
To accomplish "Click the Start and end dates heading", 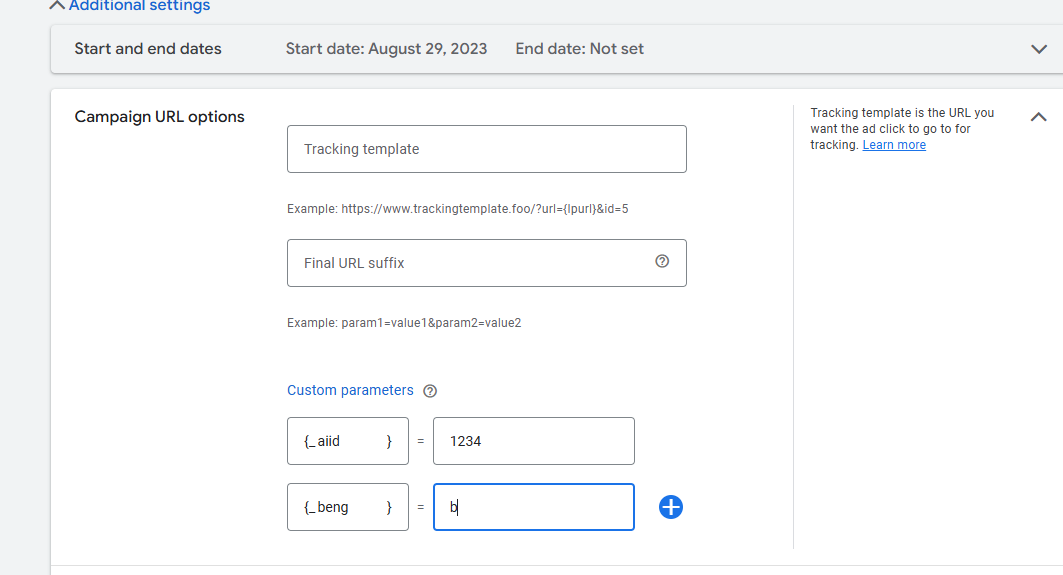I will click(148, 49).
